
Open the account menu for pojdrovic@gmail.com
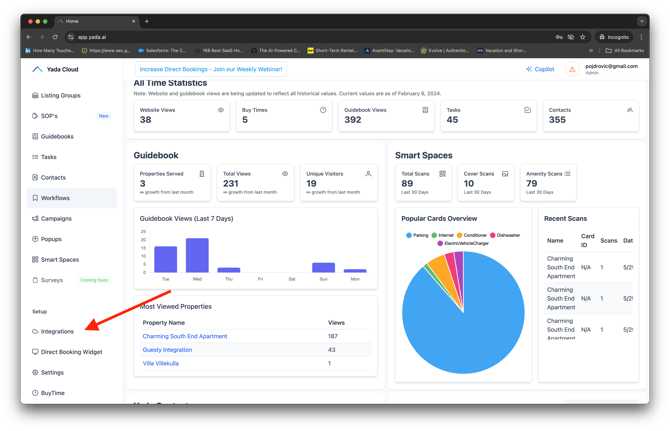pos(611,69)
